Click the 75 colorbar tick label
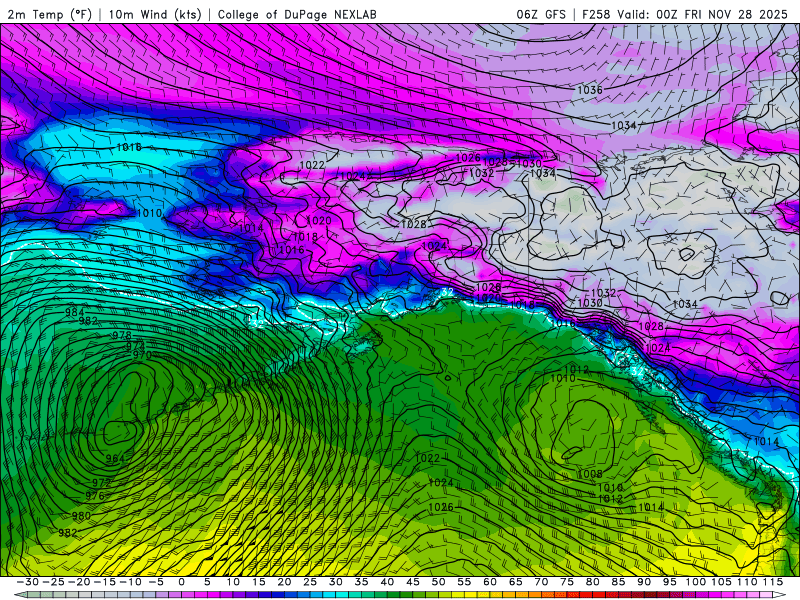800x600 pixels. tap(566, 582)
